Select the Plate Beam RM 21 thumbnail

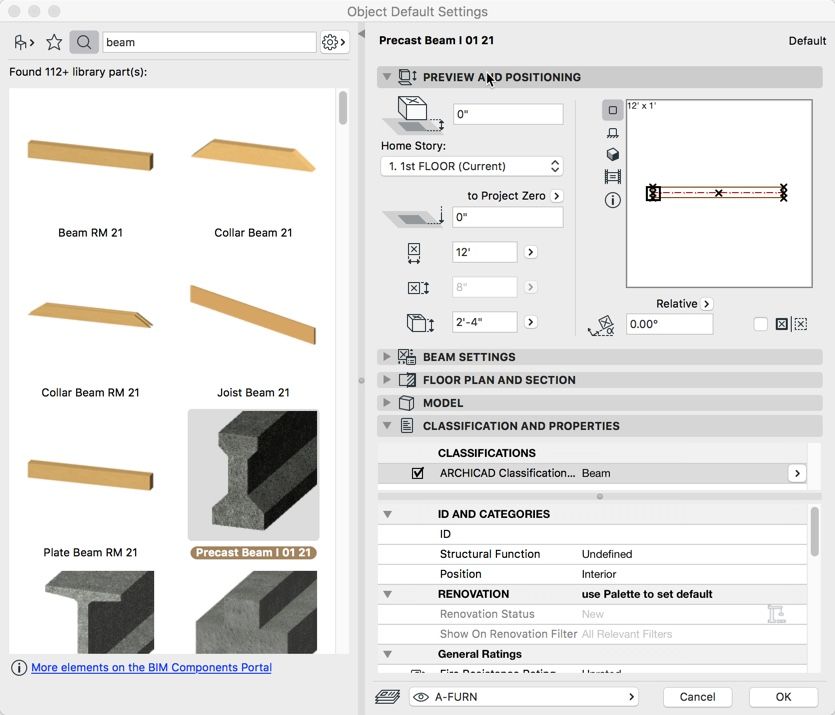91,474
